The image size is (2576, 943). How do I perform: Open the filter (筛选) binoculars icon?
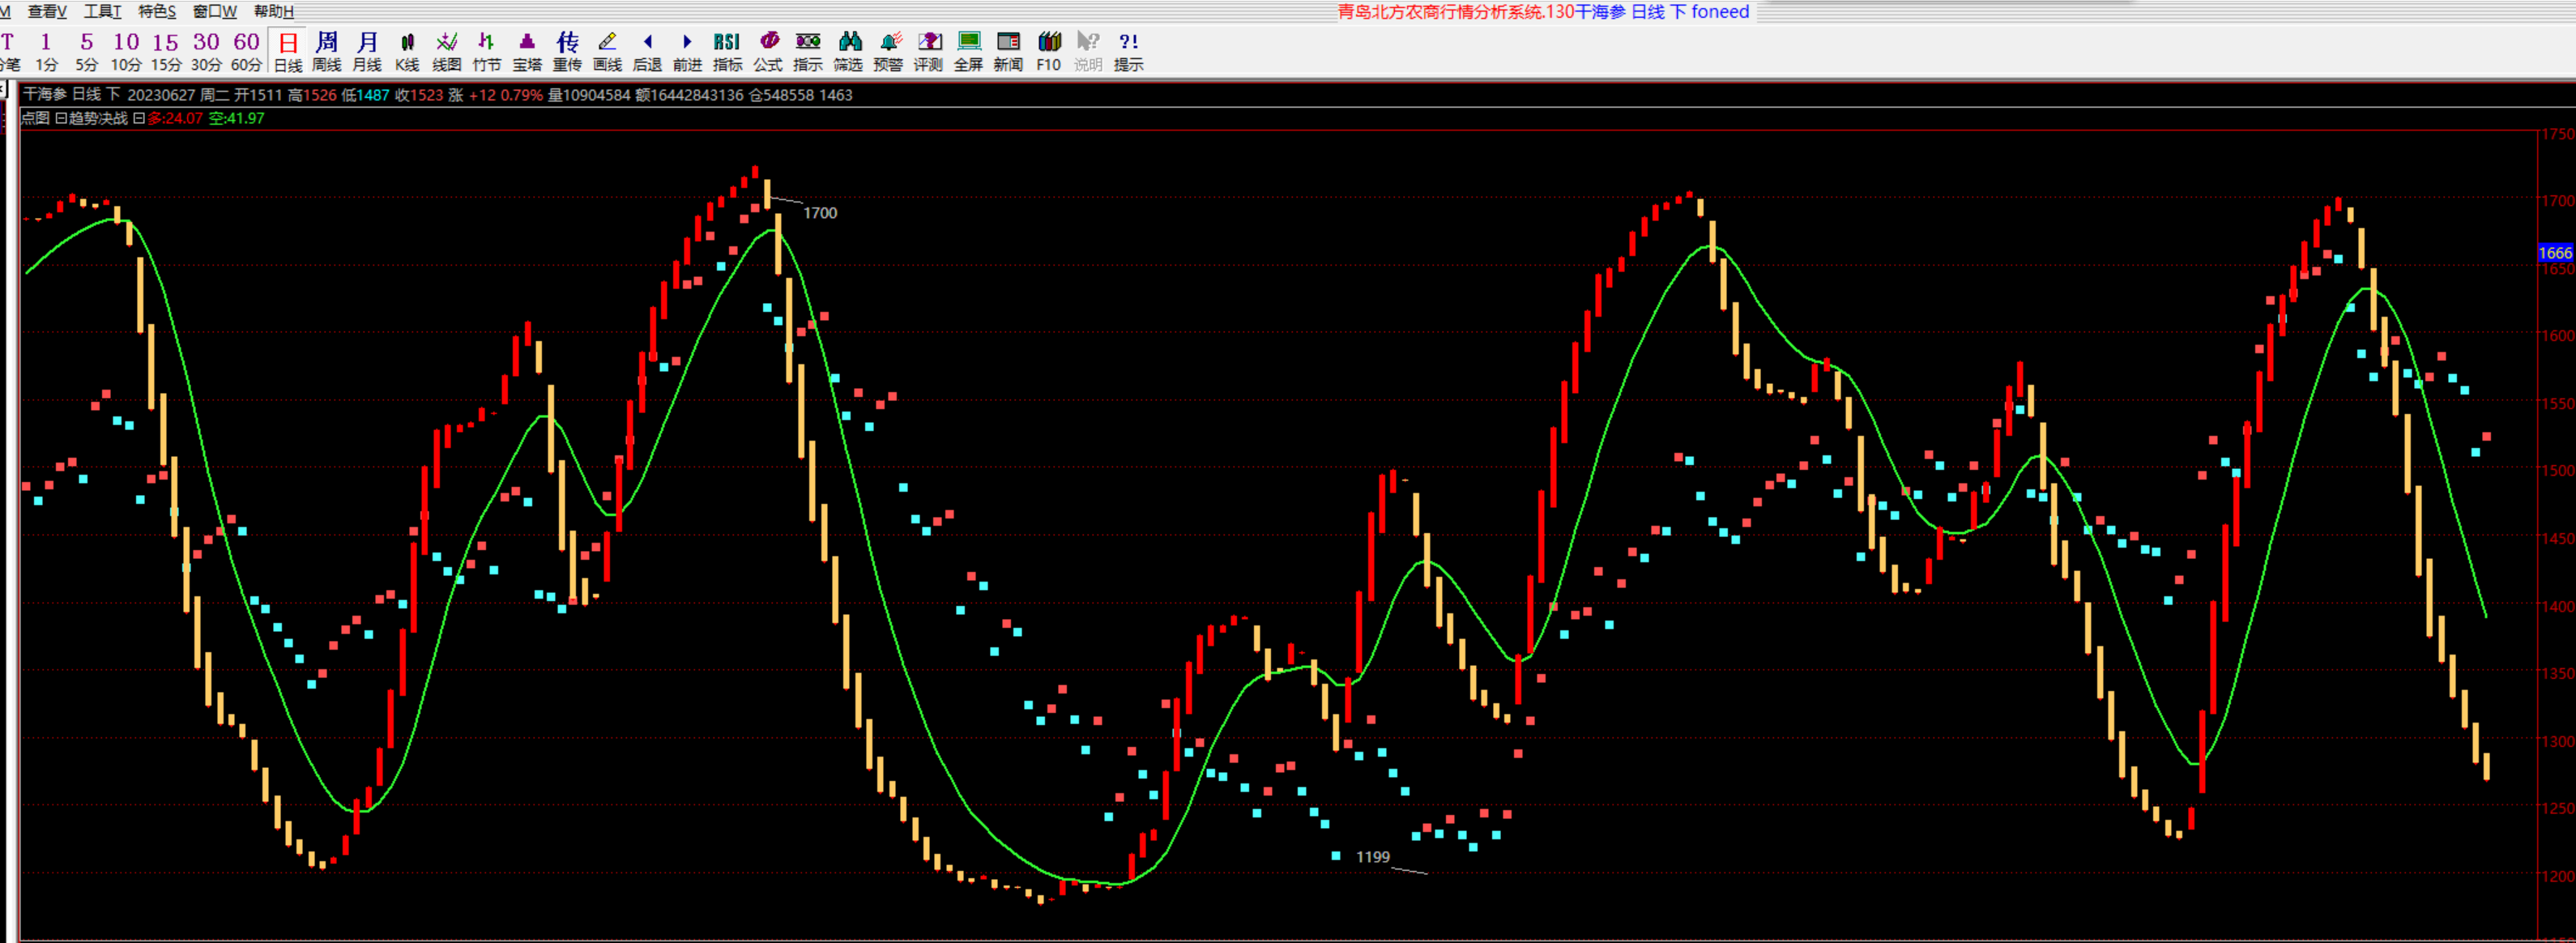pyautogui.click(x=848, y=51)
